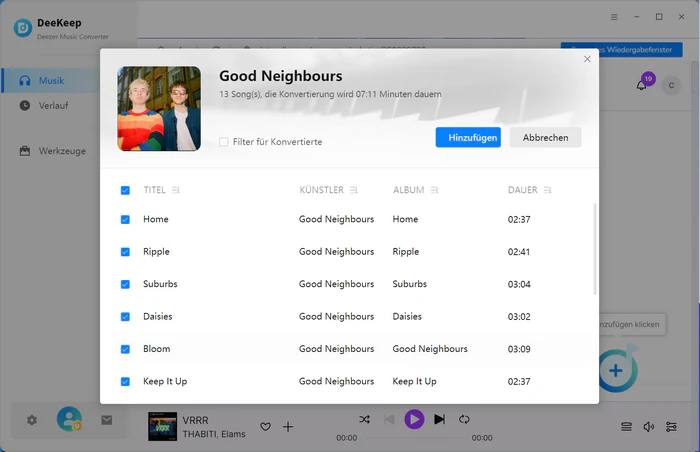The image size is (700, 452).
Task: Uncheck the Bloom song checkbox
Action: (x=125, y=349)
